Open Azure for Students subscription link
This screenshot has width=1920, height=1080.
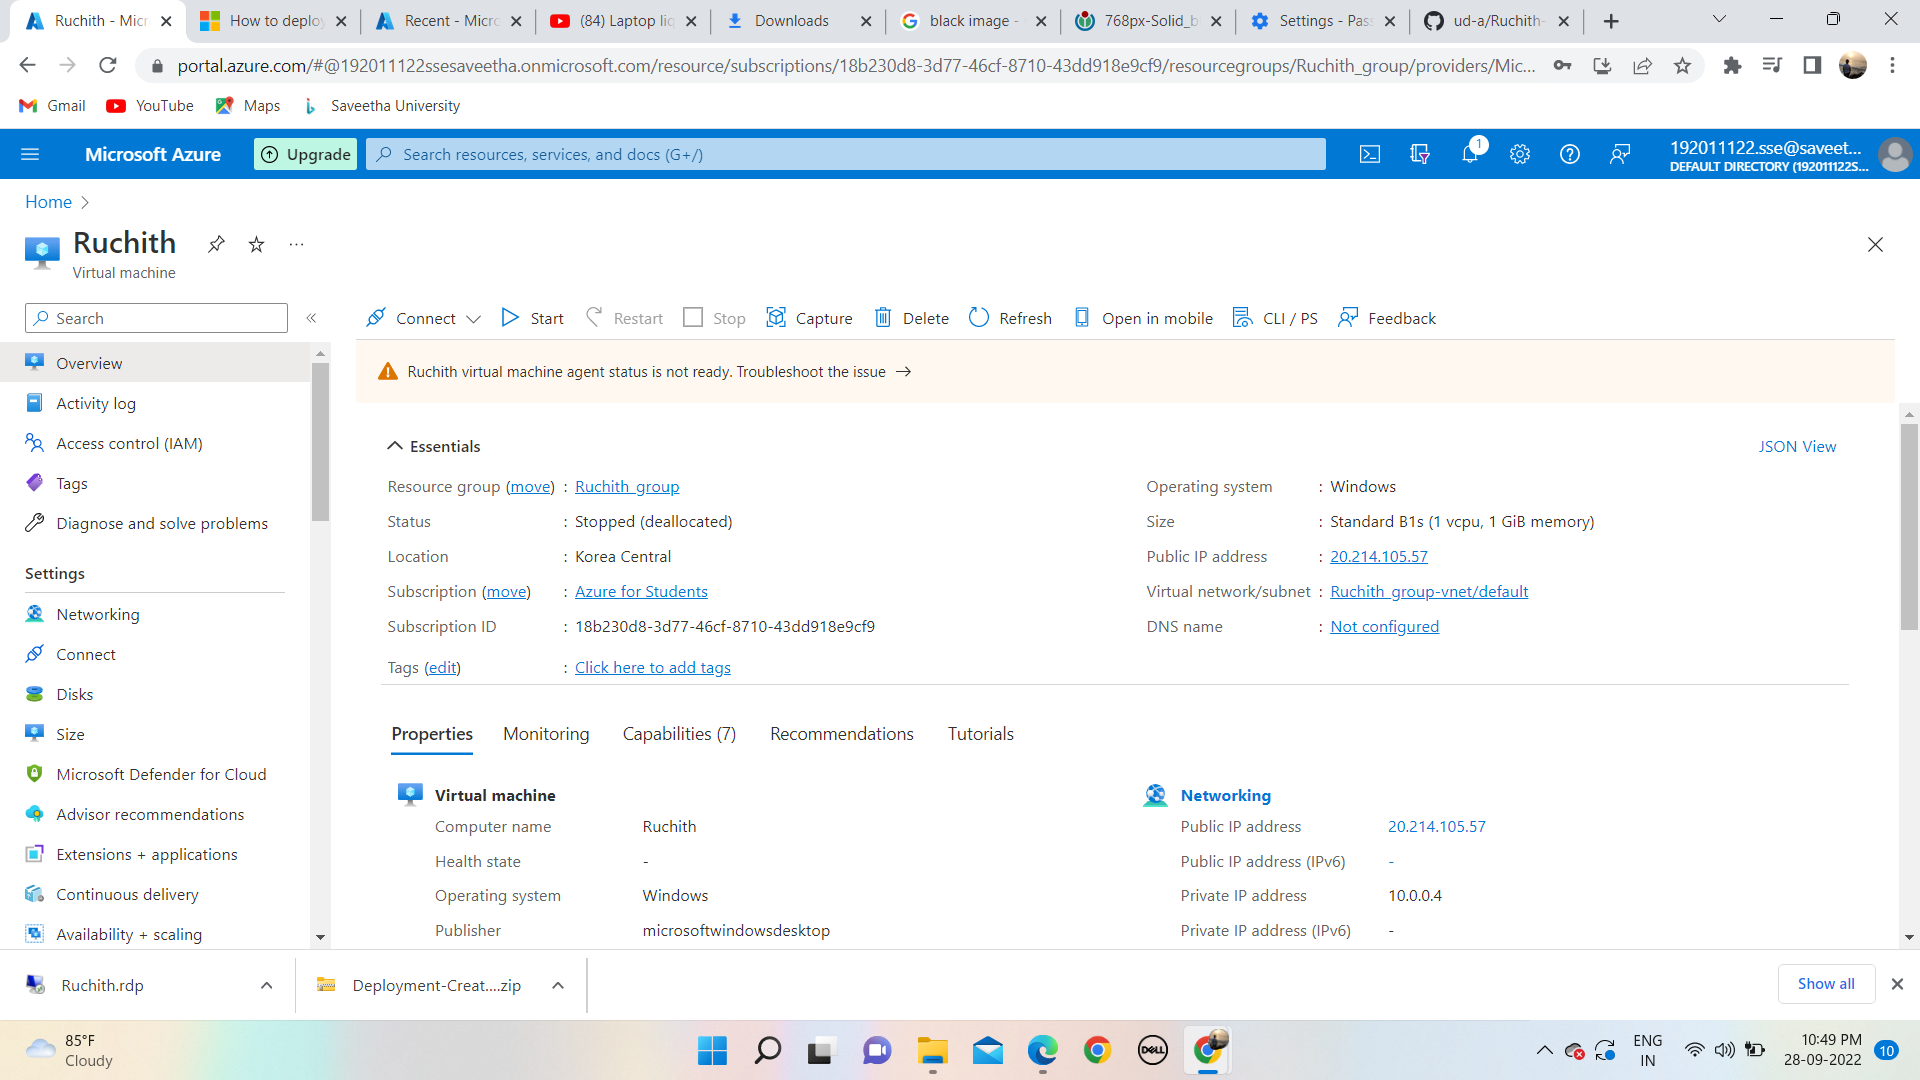point(641,592)
